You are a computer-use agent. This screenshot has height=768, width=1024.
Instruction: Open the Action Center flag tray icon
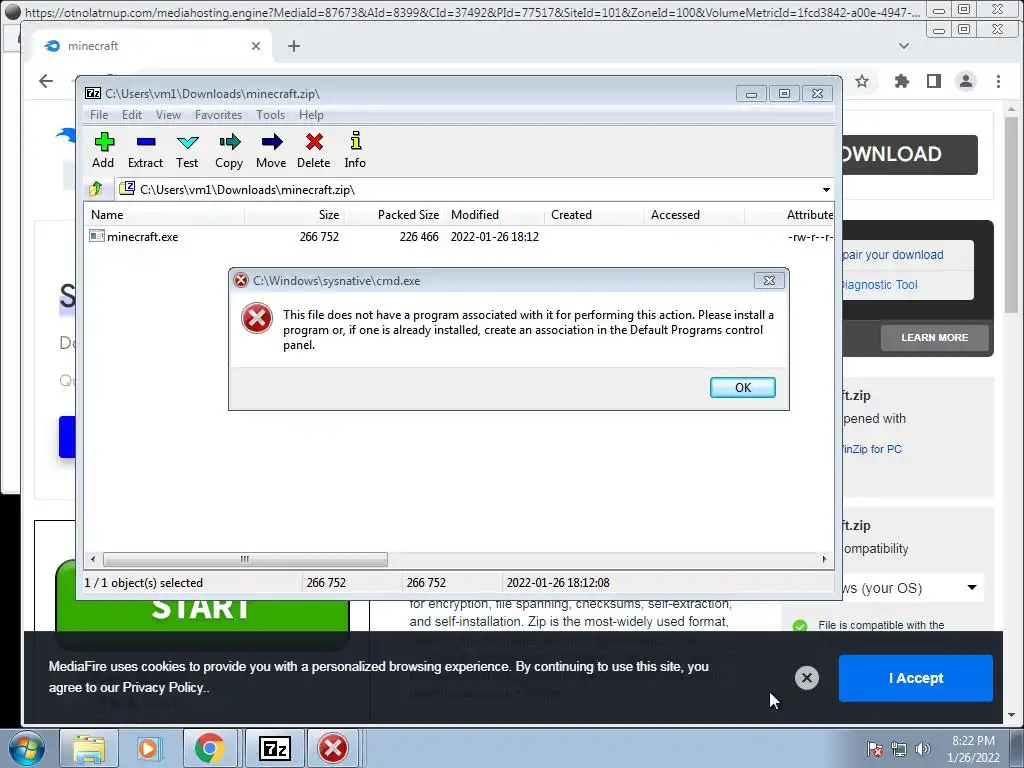875,749
